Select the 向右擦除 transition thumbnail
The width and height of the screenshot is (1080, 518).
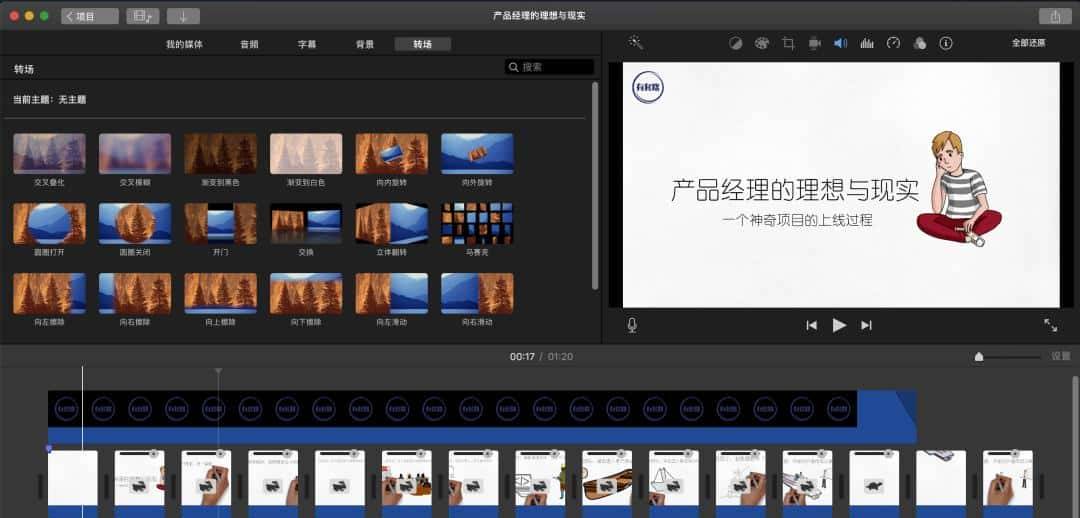click(x=135, y=293)
